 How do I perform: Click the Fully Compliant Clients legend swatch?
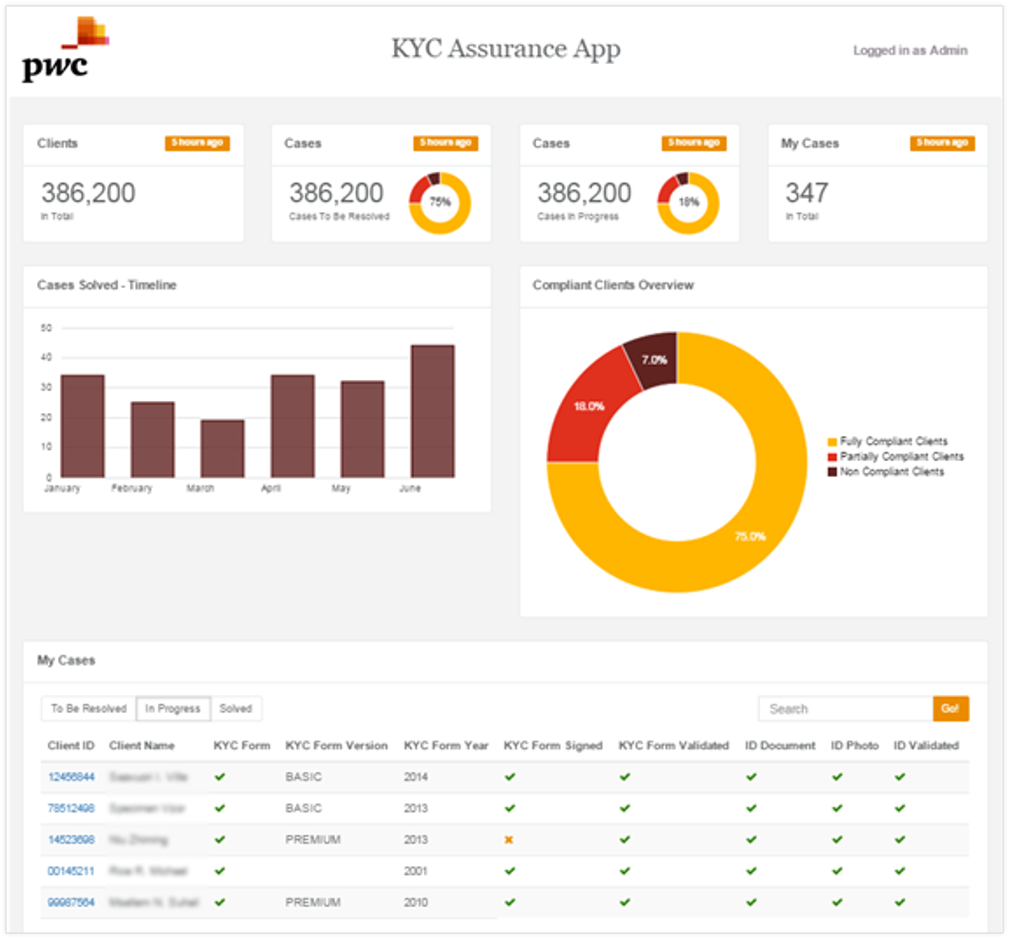(832, 441)
